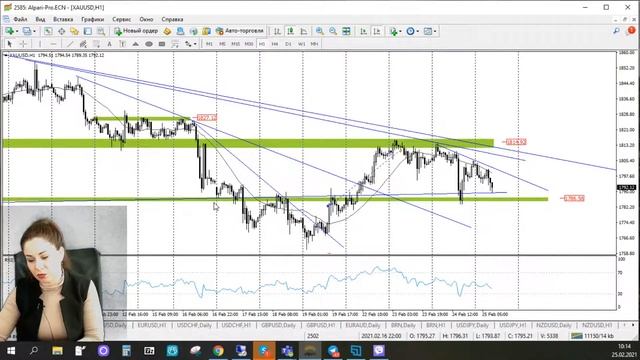Expand the Profiles dropdown arrow
Screen dimensions: 640x360
point(34,31)
